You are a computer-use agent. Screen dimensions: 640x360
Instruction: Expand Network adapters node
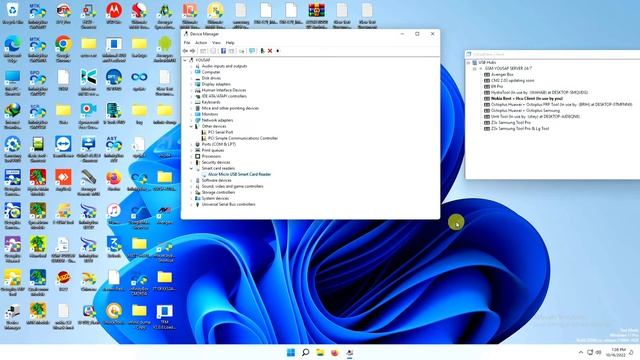(191, 120)
